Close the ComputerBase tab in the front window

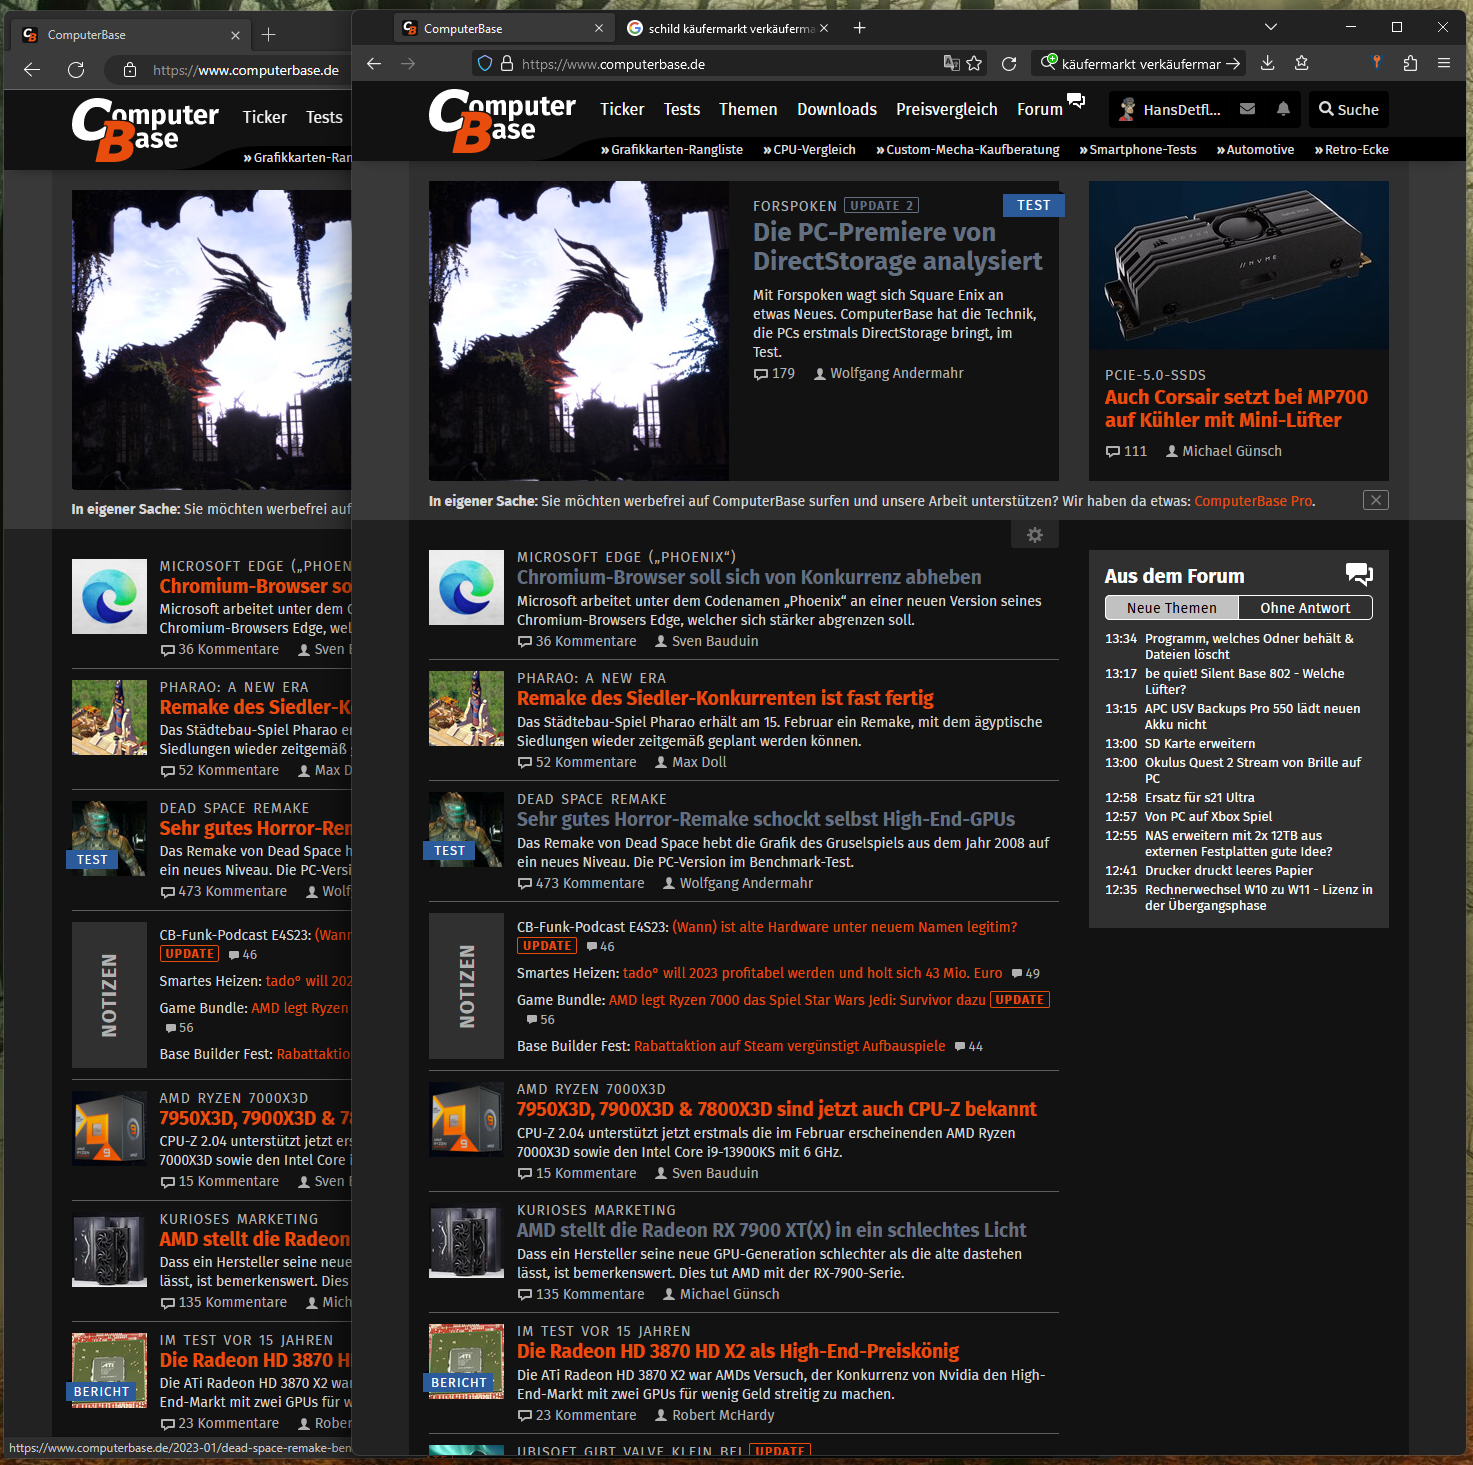pos(599,28)
